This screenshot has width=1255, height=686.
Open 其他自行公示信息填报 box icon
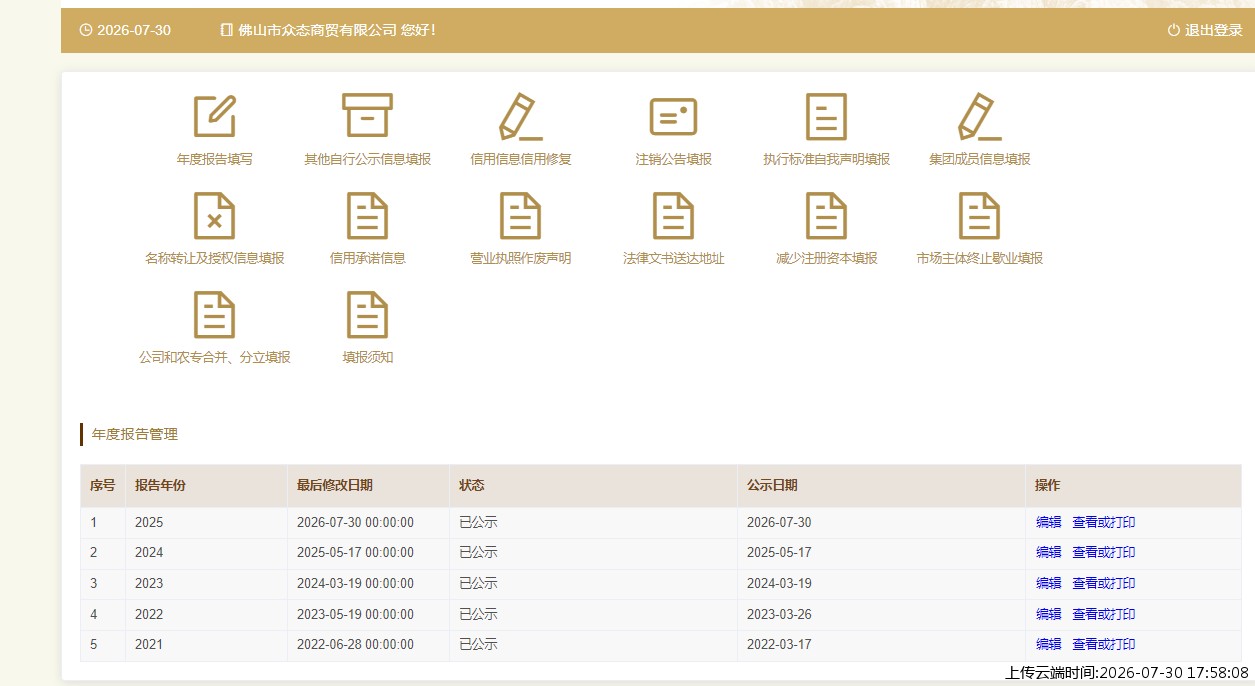click(367, 116)
